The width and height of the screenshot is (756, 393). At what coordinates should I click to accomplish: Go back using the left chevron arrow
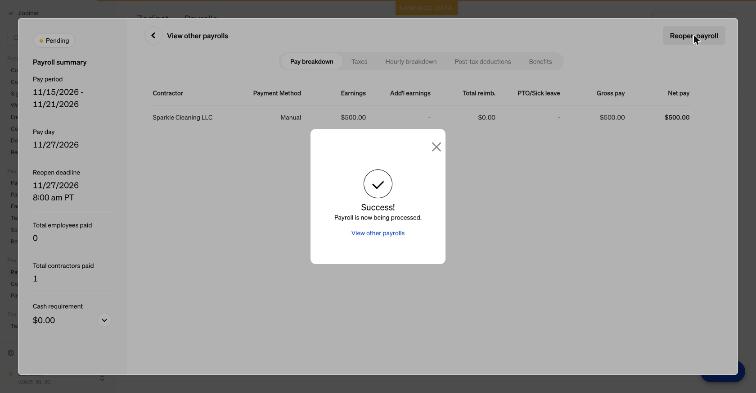pos(153,36)
